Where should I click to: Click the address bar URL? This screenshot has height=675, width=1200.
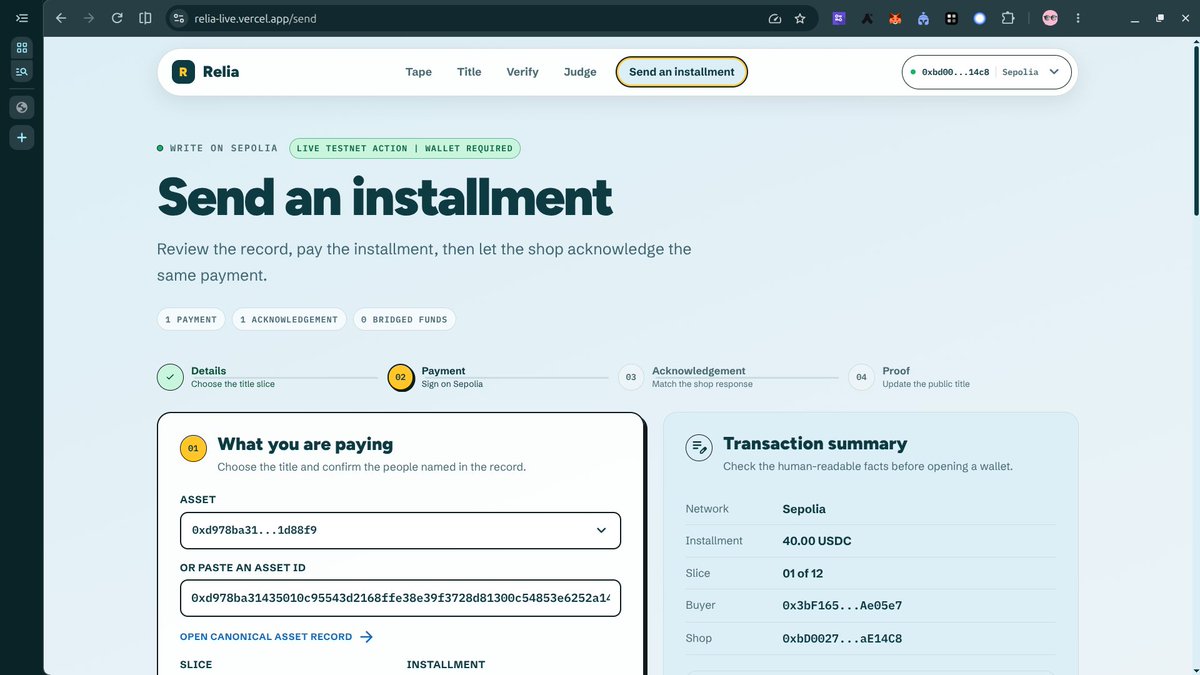[256, 18]
